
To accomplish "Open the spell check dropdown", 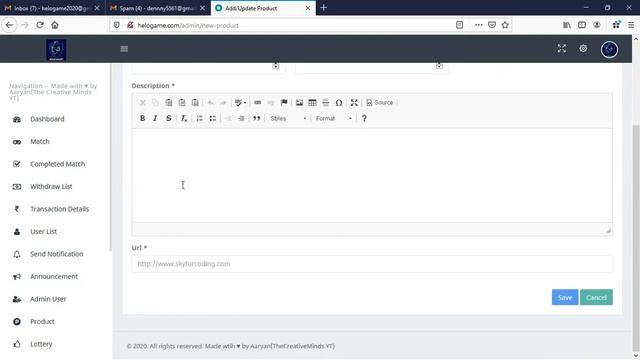I will point(240,103).
